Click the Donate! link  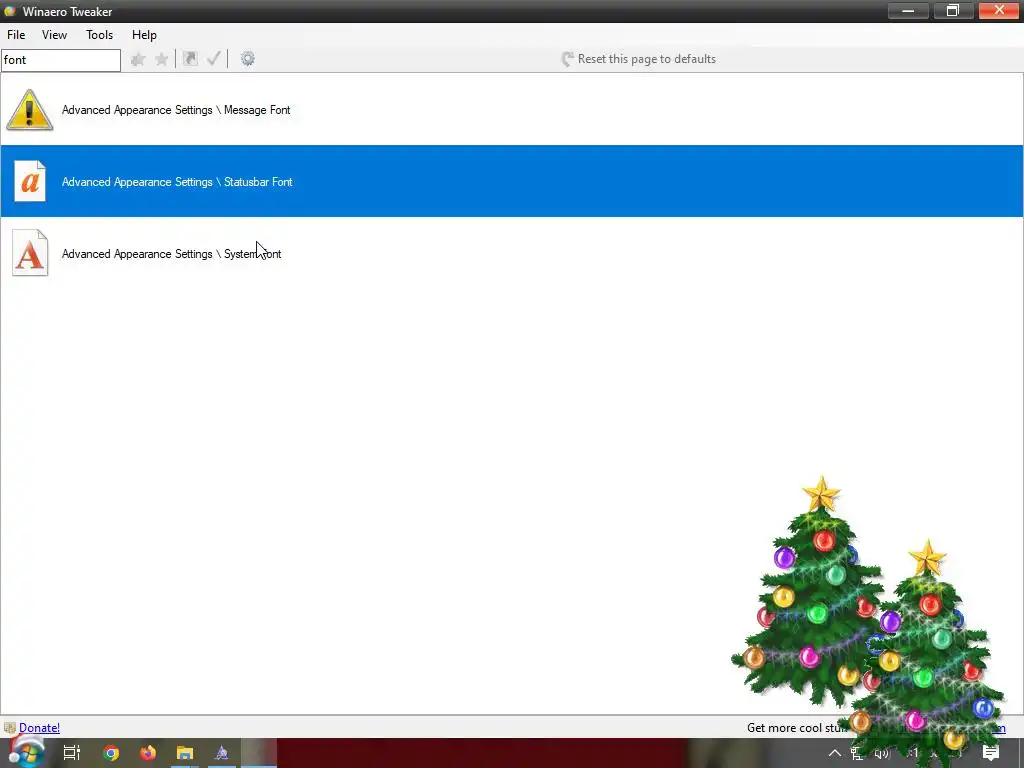click(39, 728)
